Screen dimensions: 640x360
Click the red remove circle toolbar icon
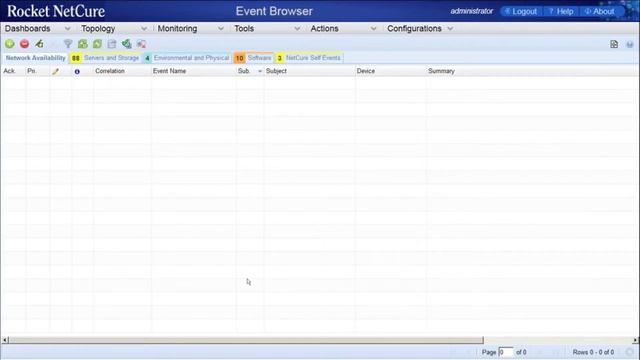click(x=24, y=44)
